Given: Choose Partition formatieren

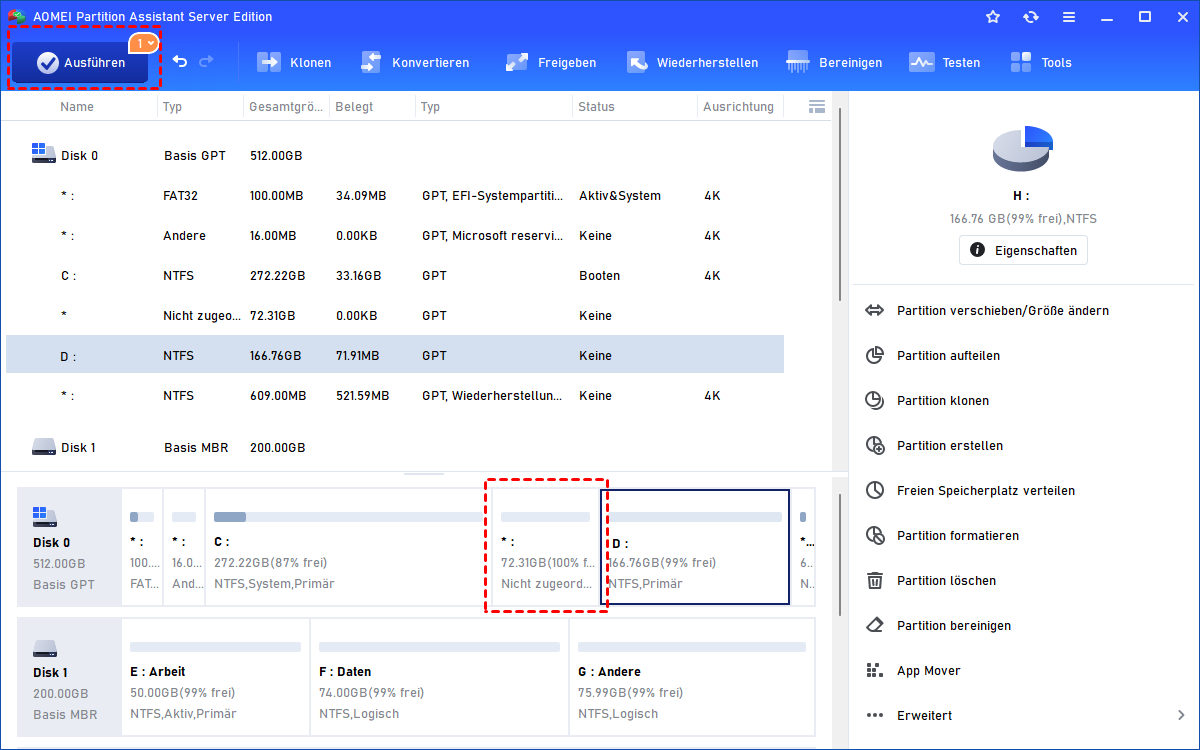Looking at the screenshot, I should pos(958,536).
